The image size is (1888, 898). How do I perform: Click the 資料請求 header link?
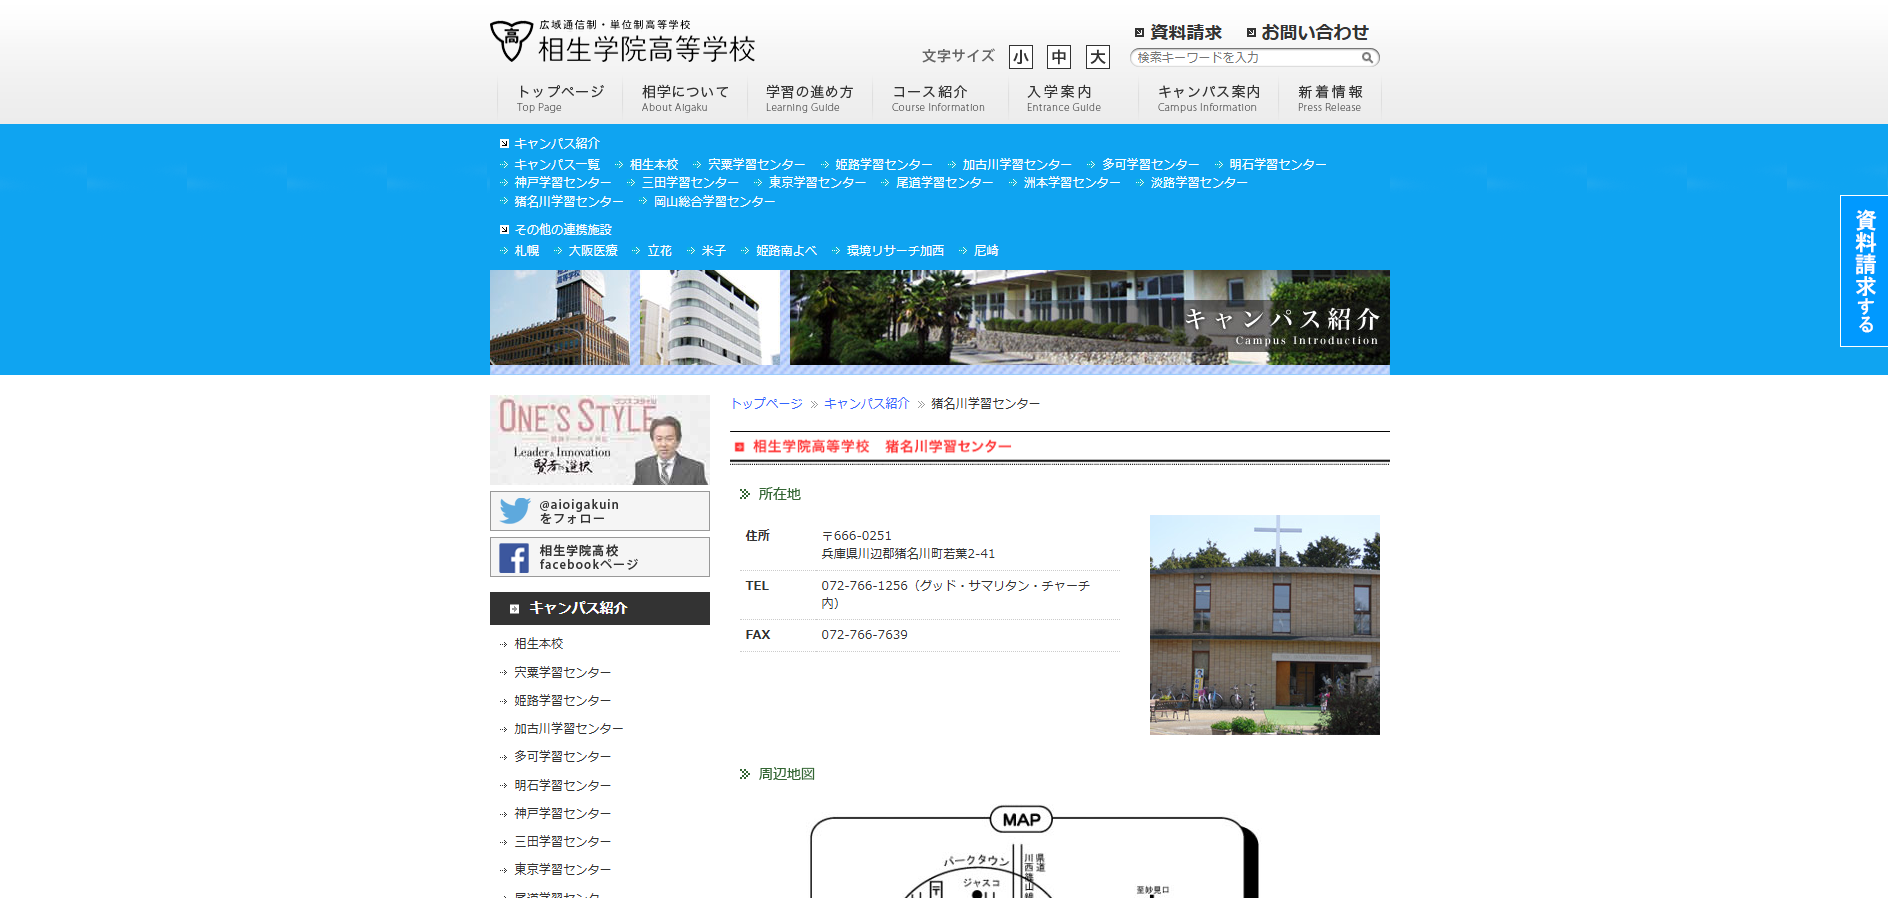(1185, 33)
